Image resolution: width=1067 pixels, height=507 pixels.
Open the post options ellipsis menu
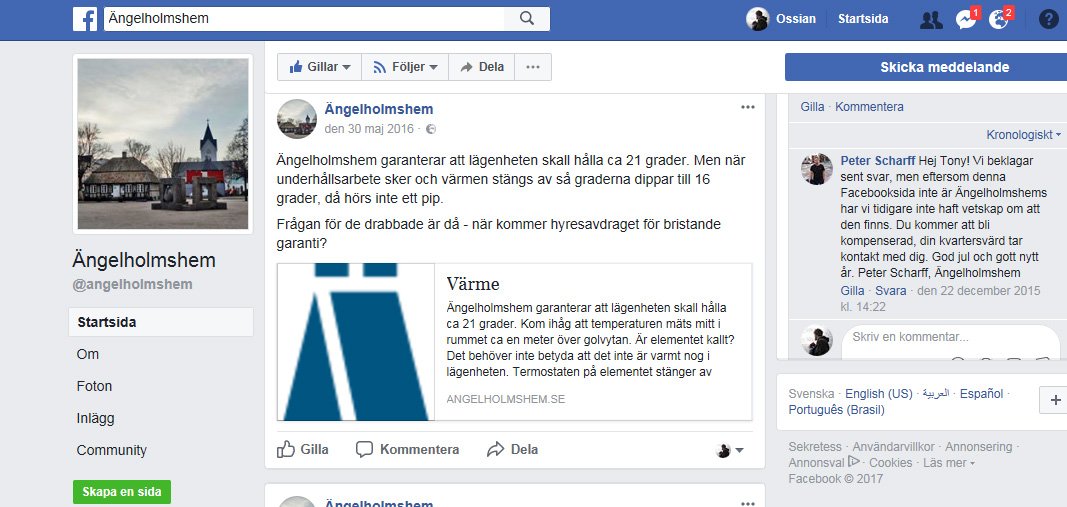pyautogui.click(x=748, y=107)
